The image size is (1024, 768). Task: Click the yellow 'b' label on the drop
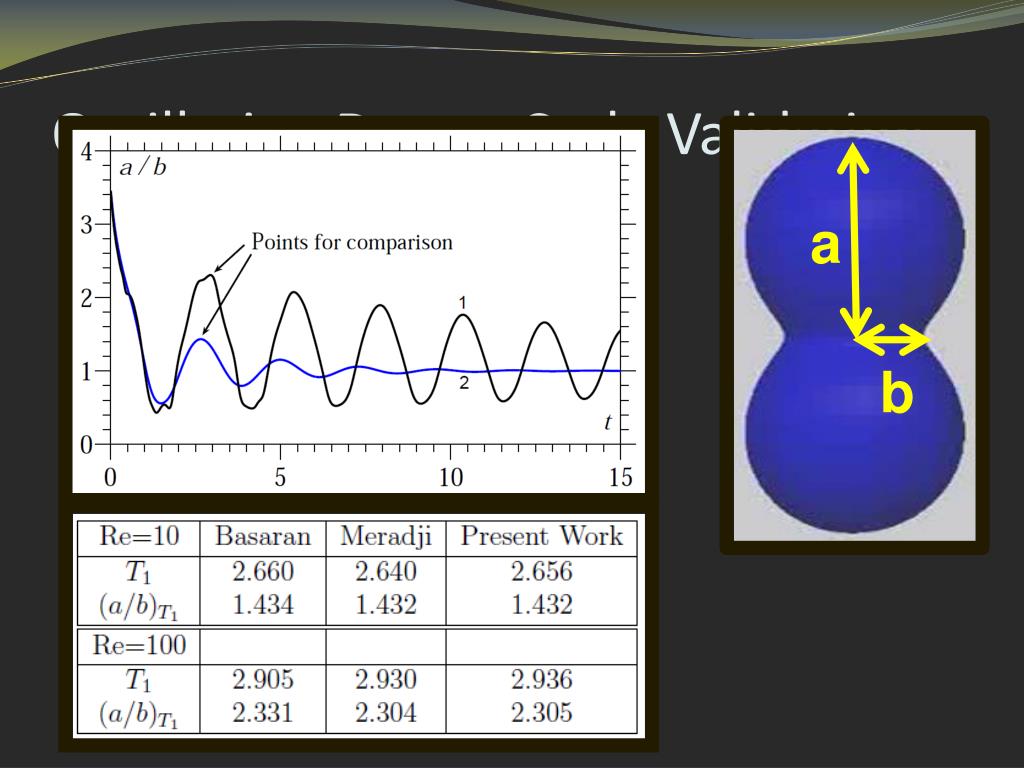[897, 393]
